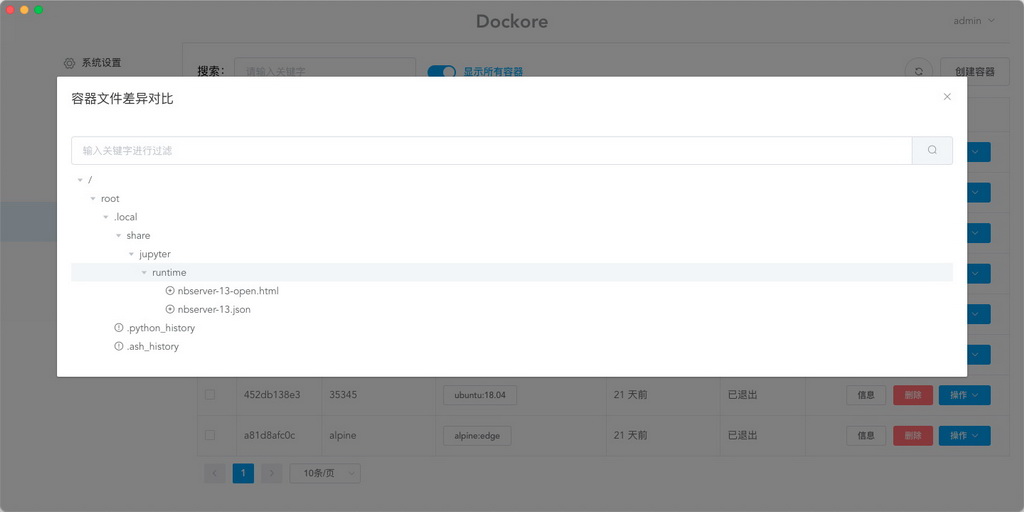Open the 10条/页 page size dropdown

point(325,473)
